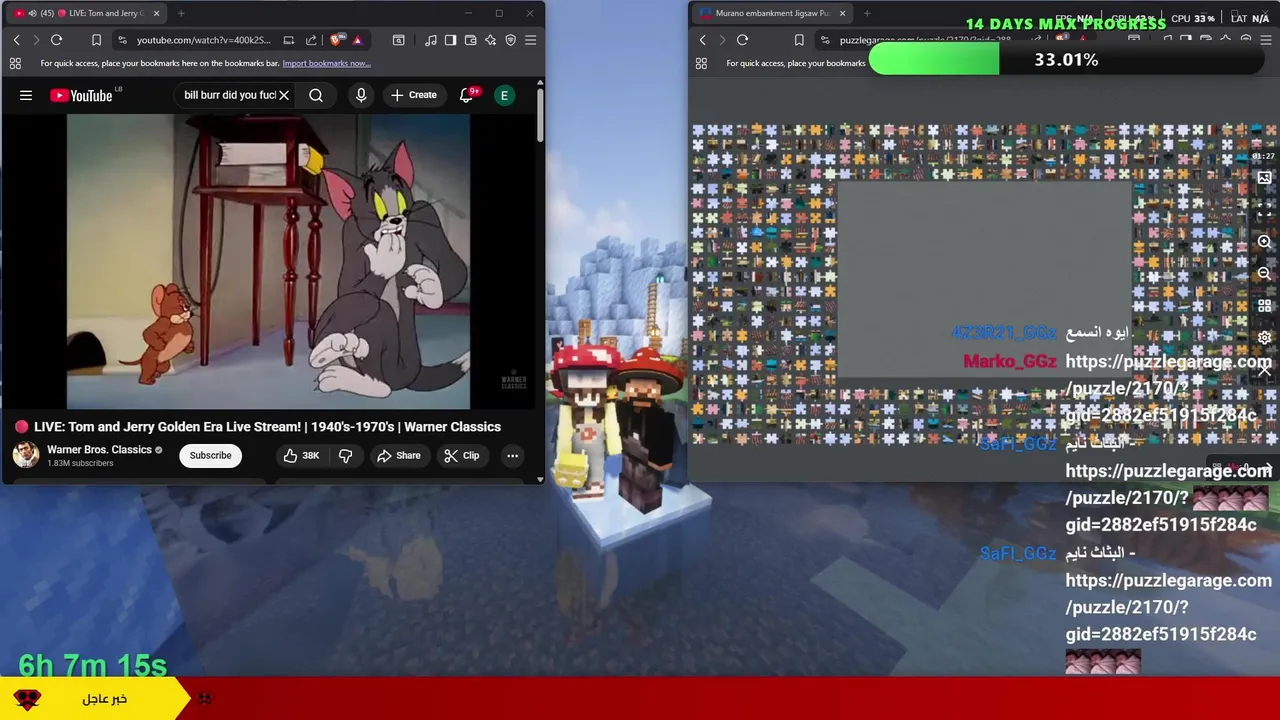This screenshot has width=1280, height=720.
Task: Click the youtube.com address bar
Action: pos(205,40)
